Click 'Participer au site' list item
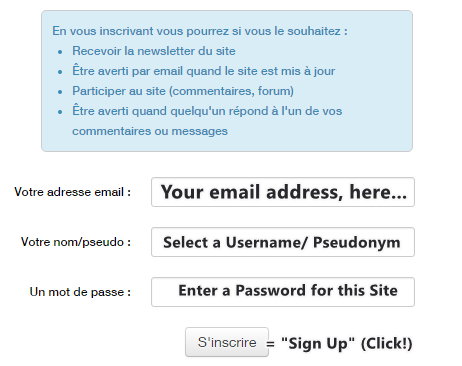 tap(183, 91)
